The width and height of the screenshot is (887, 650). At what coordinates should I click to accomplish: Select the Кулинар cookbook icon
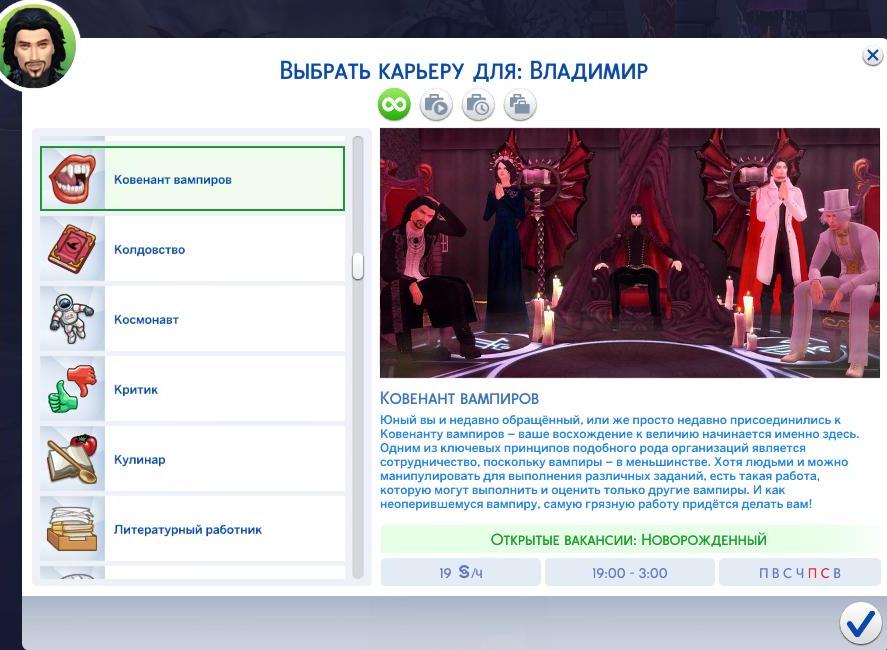coord(73,460)
